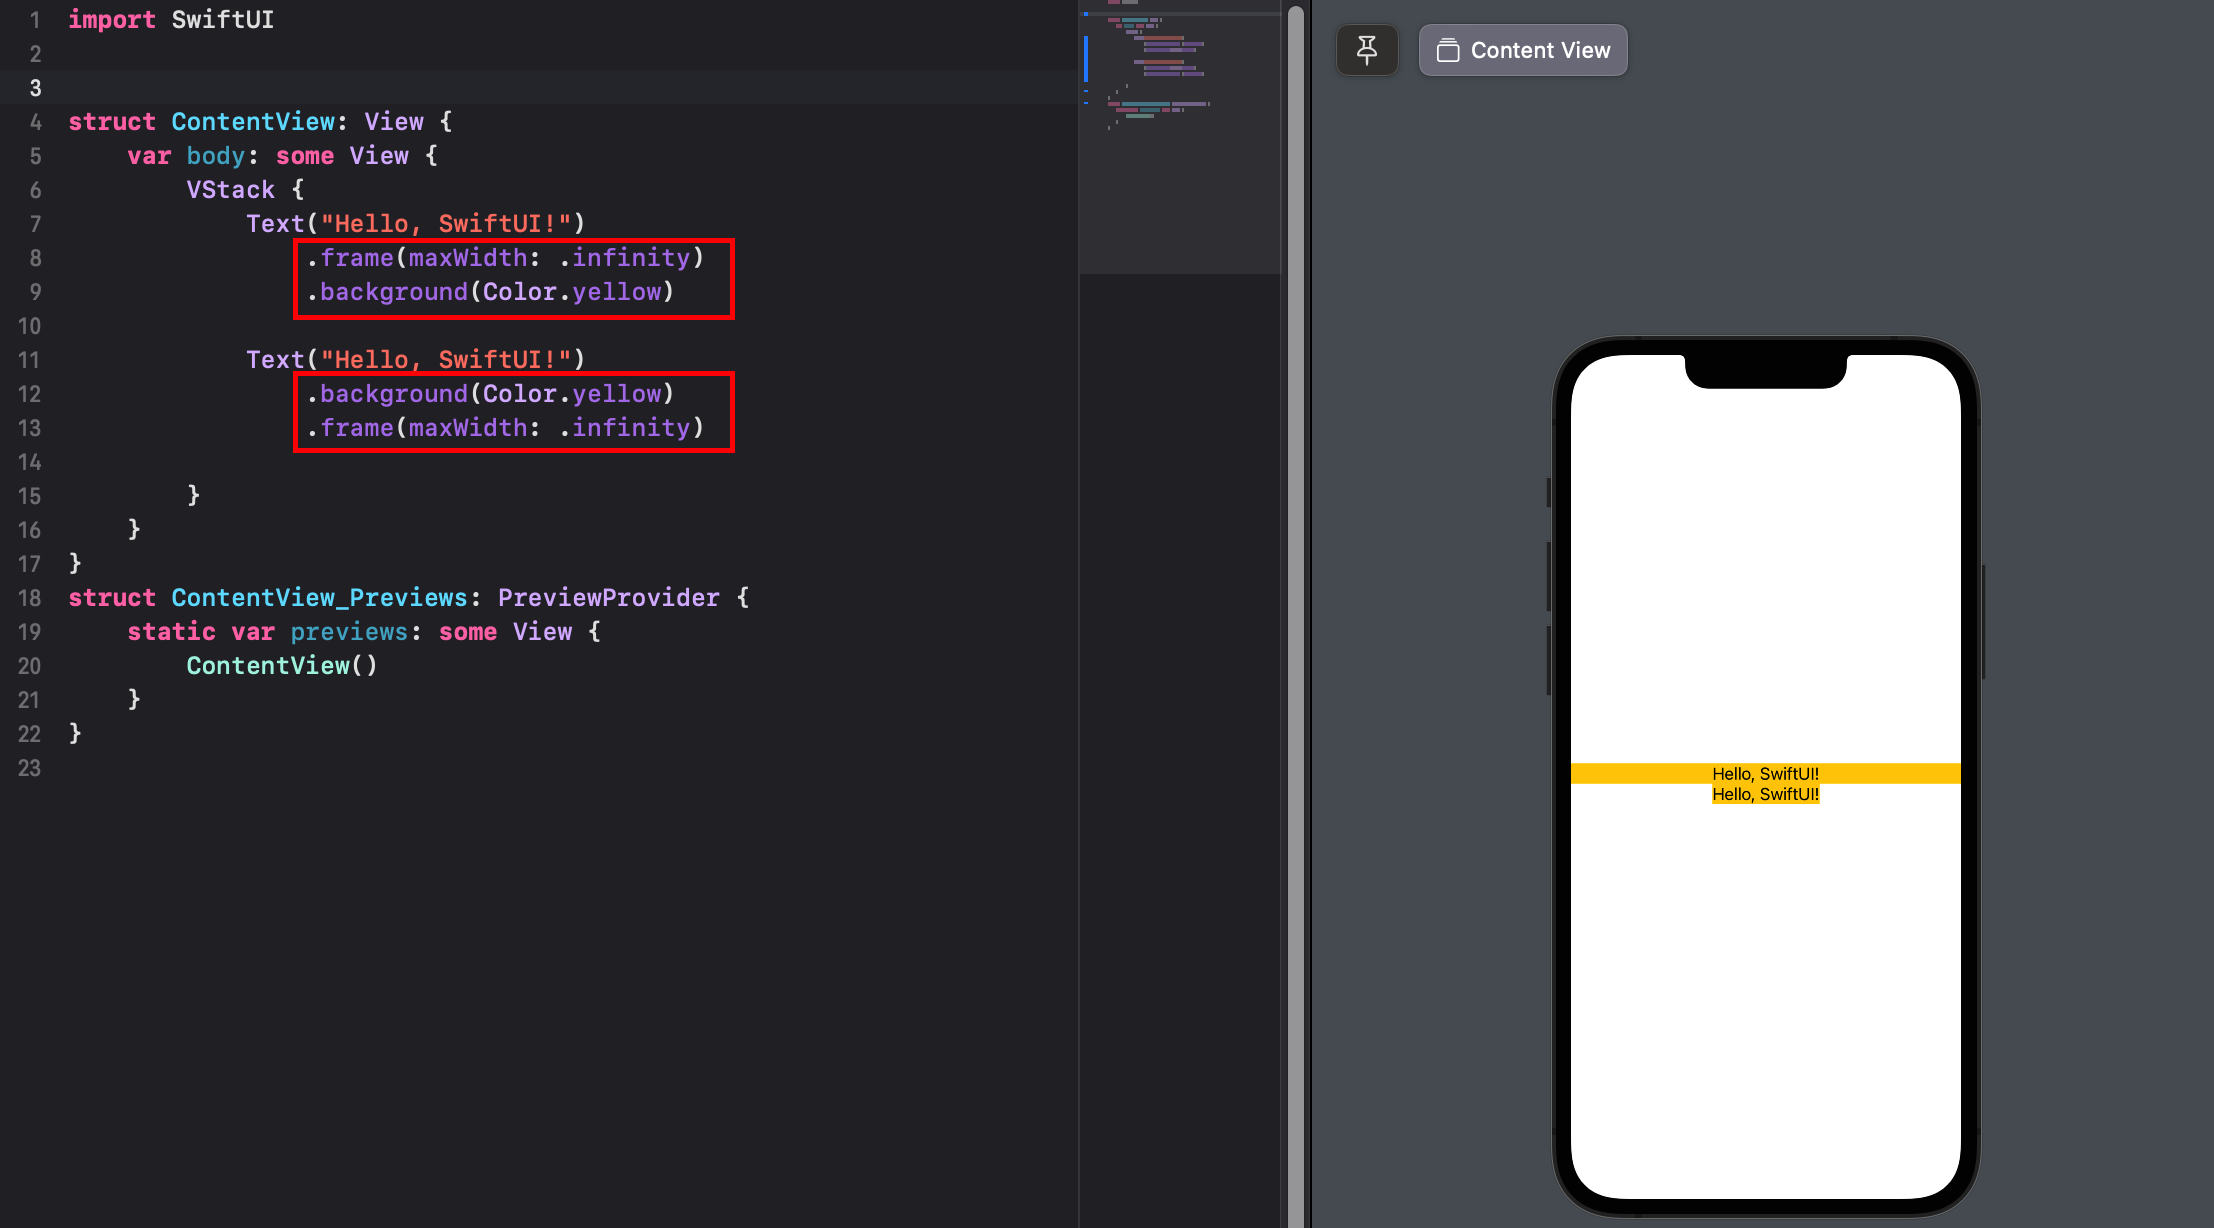Viewport: 2214px width, 1228px height.
Task: Click the VStack keyword on line 6
Action: pyautogui.click(x=230, y=190)
